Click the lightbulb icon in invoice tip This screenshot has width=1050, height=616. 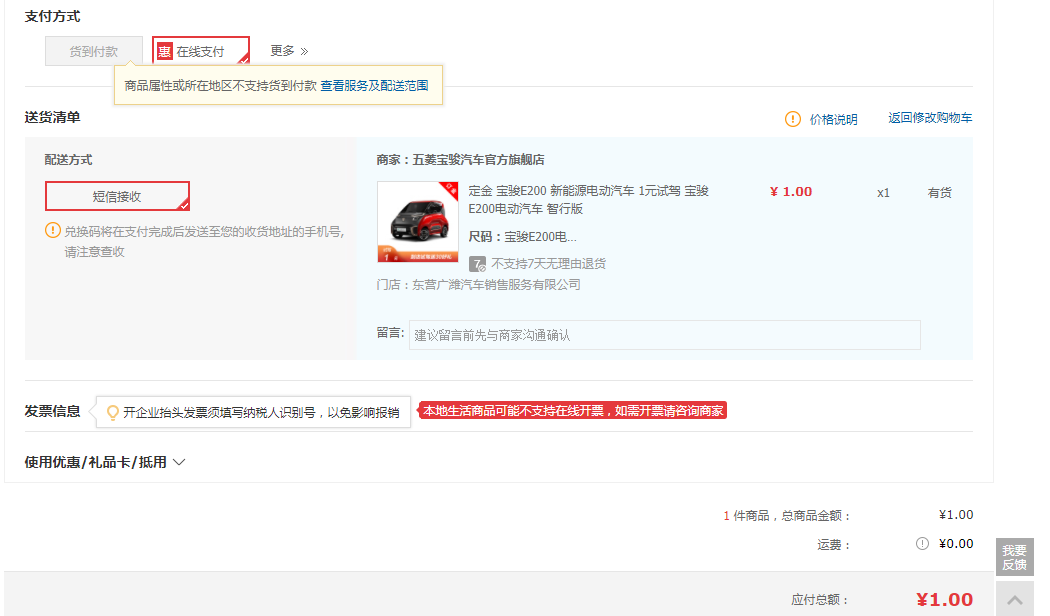coord(112,412)
